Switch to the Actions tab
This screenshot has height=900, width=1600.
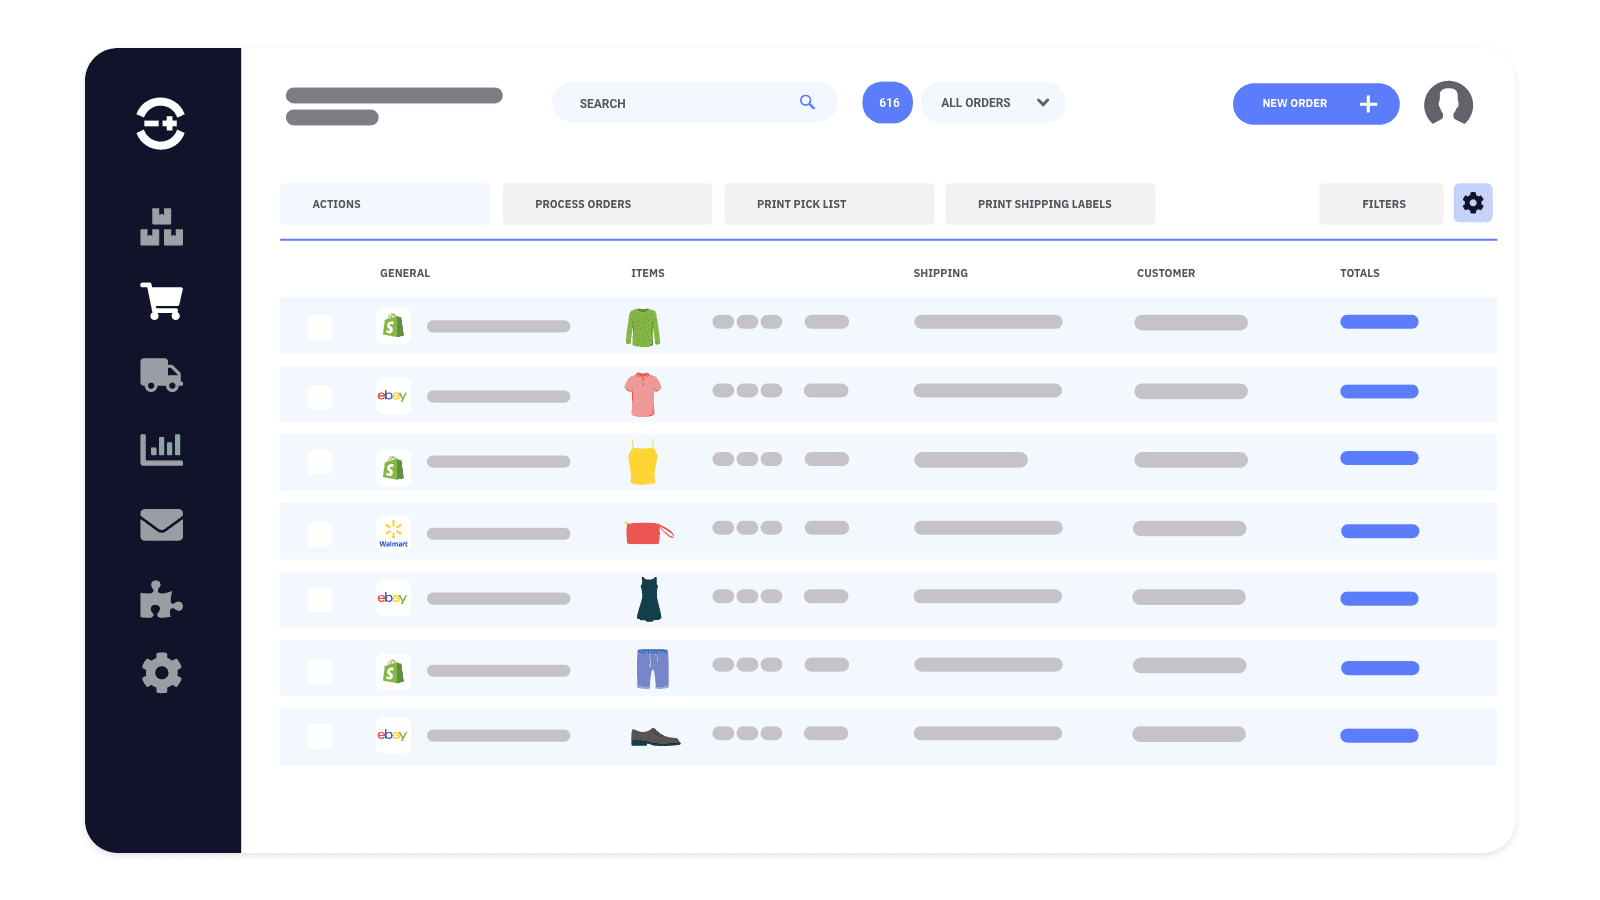384,203
